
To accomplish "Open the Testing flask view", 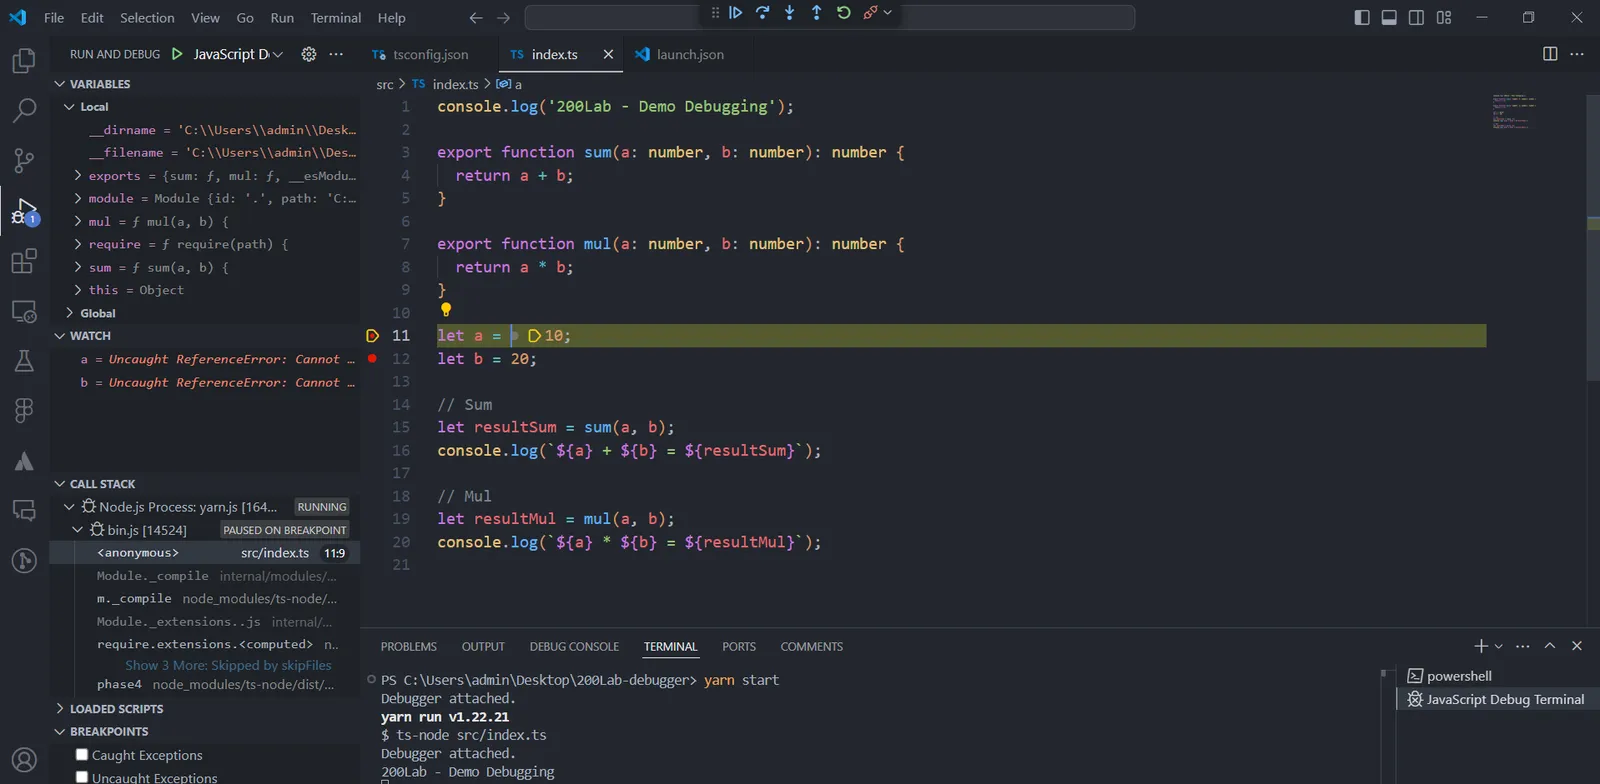I will coord(24,361).
